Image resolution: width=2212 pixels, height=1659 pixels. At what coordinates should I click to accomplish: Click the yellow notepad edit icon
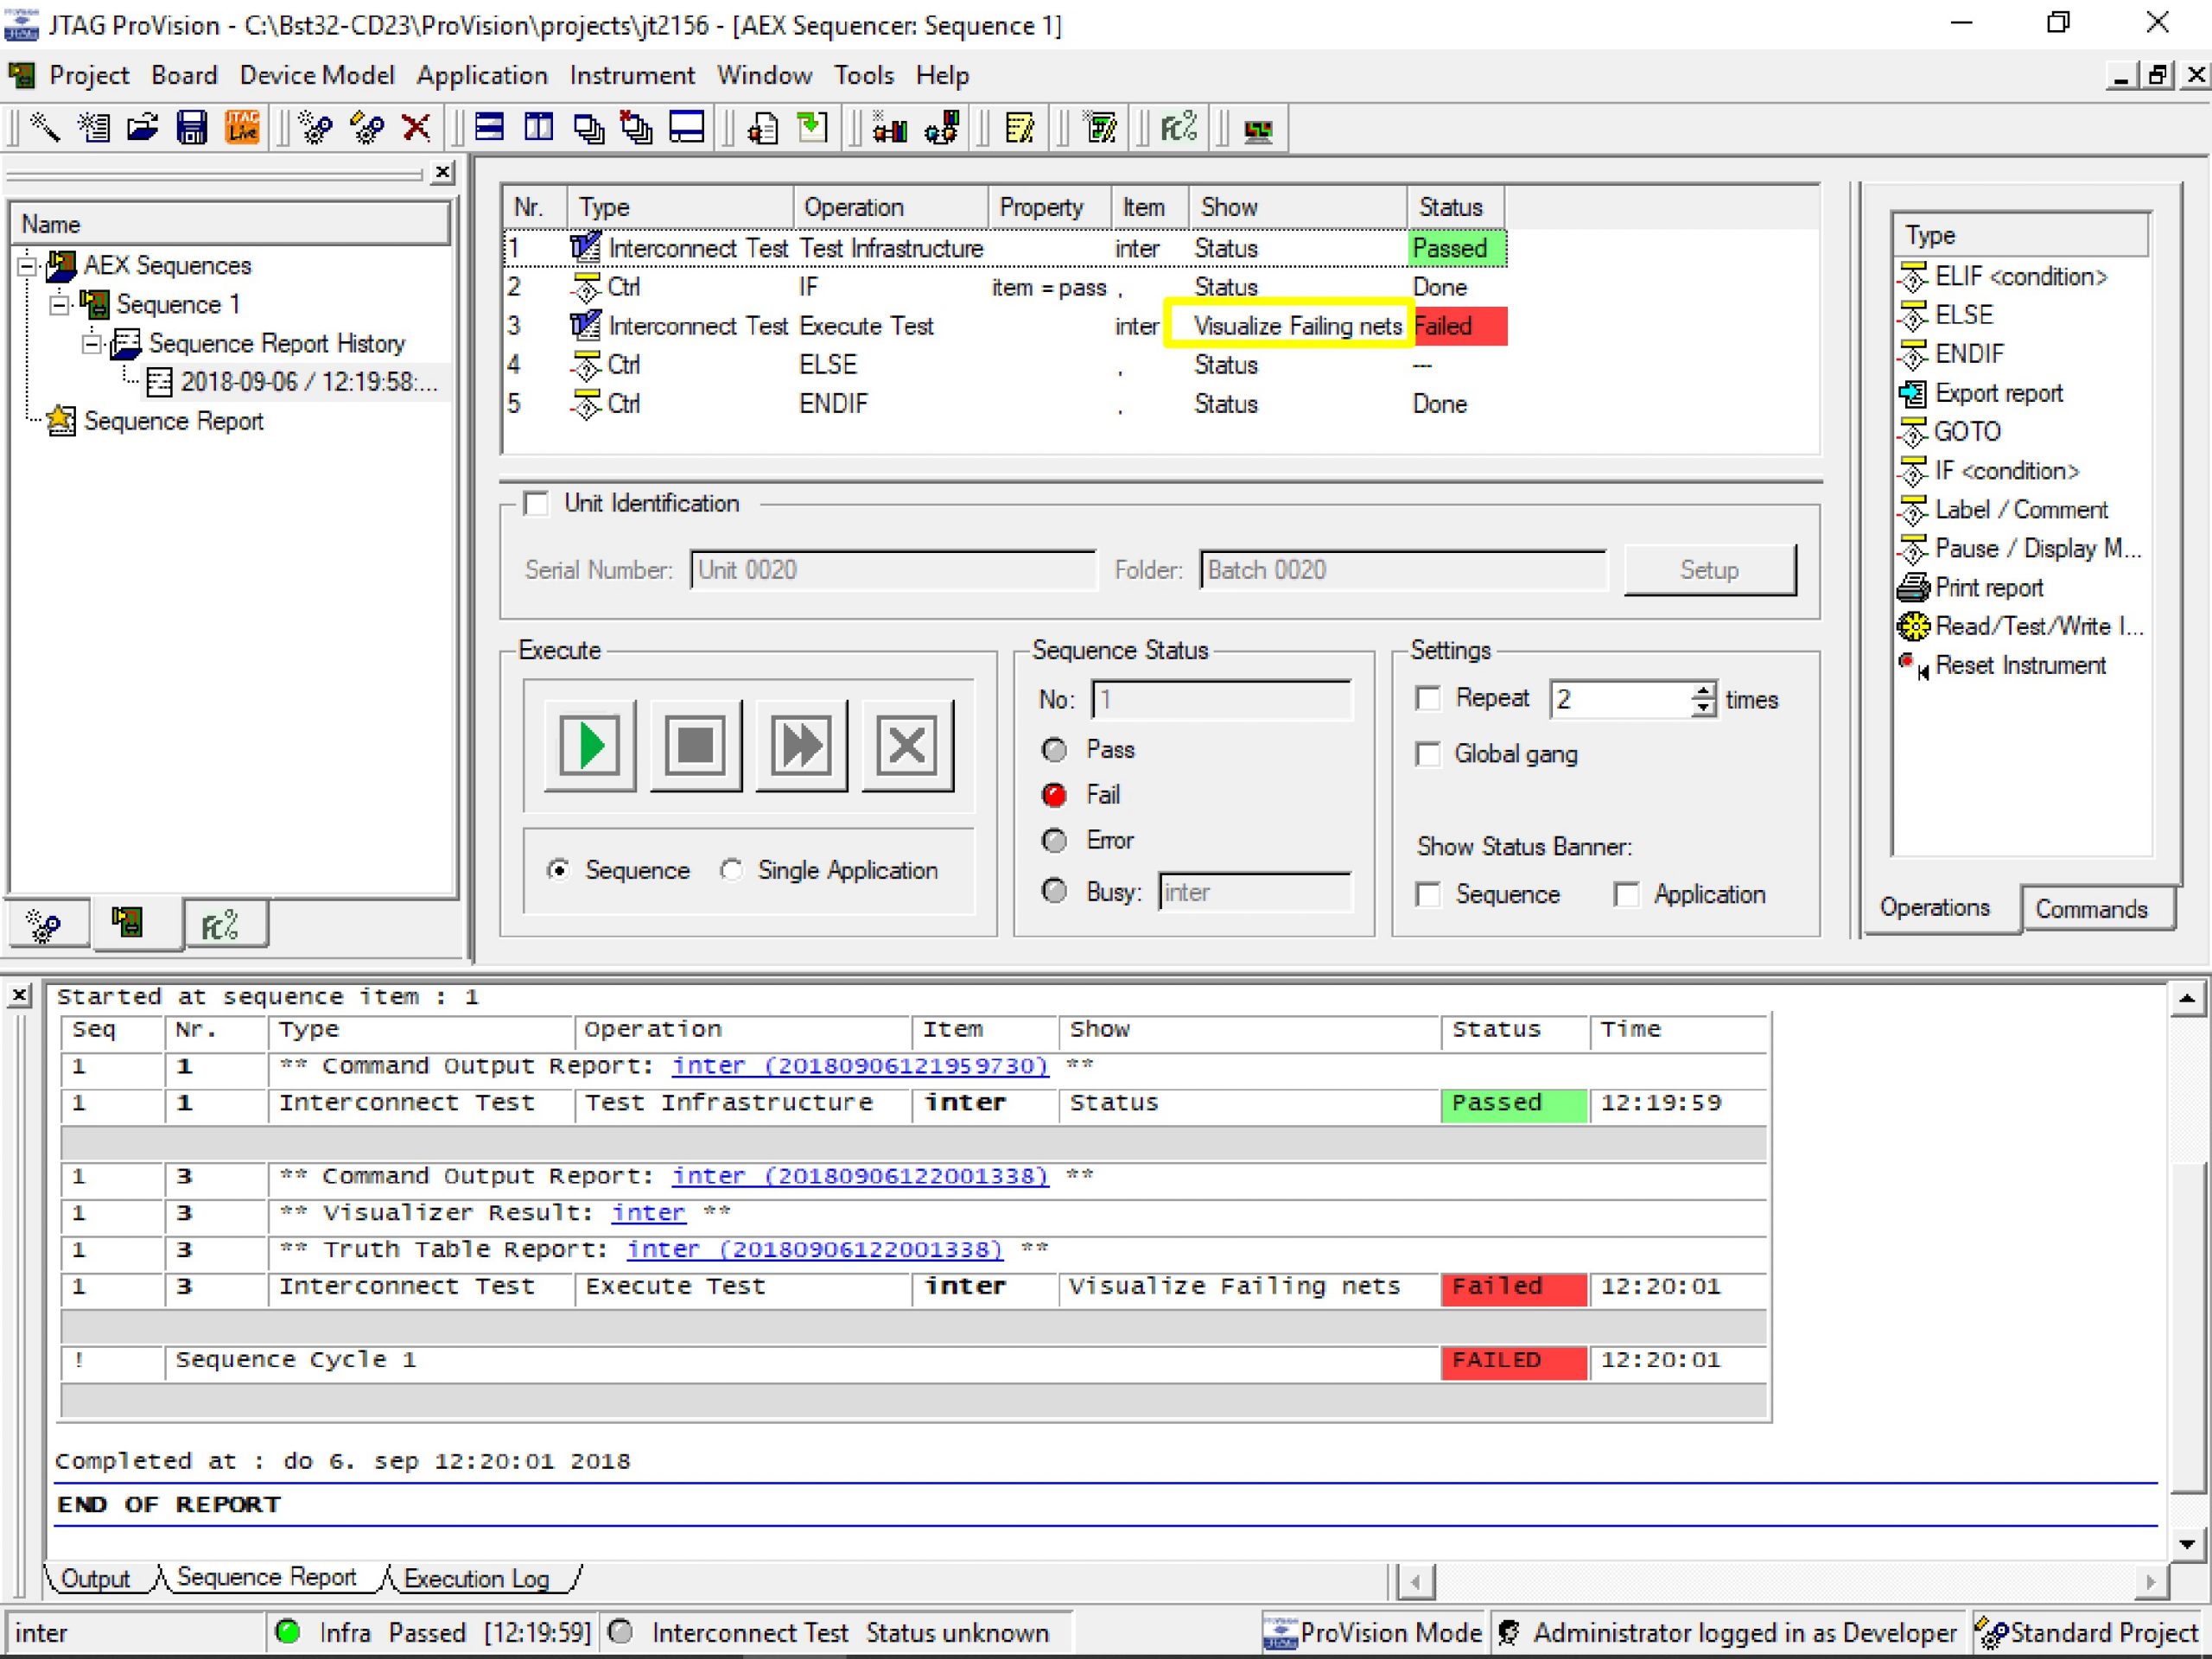[1019, 128]
